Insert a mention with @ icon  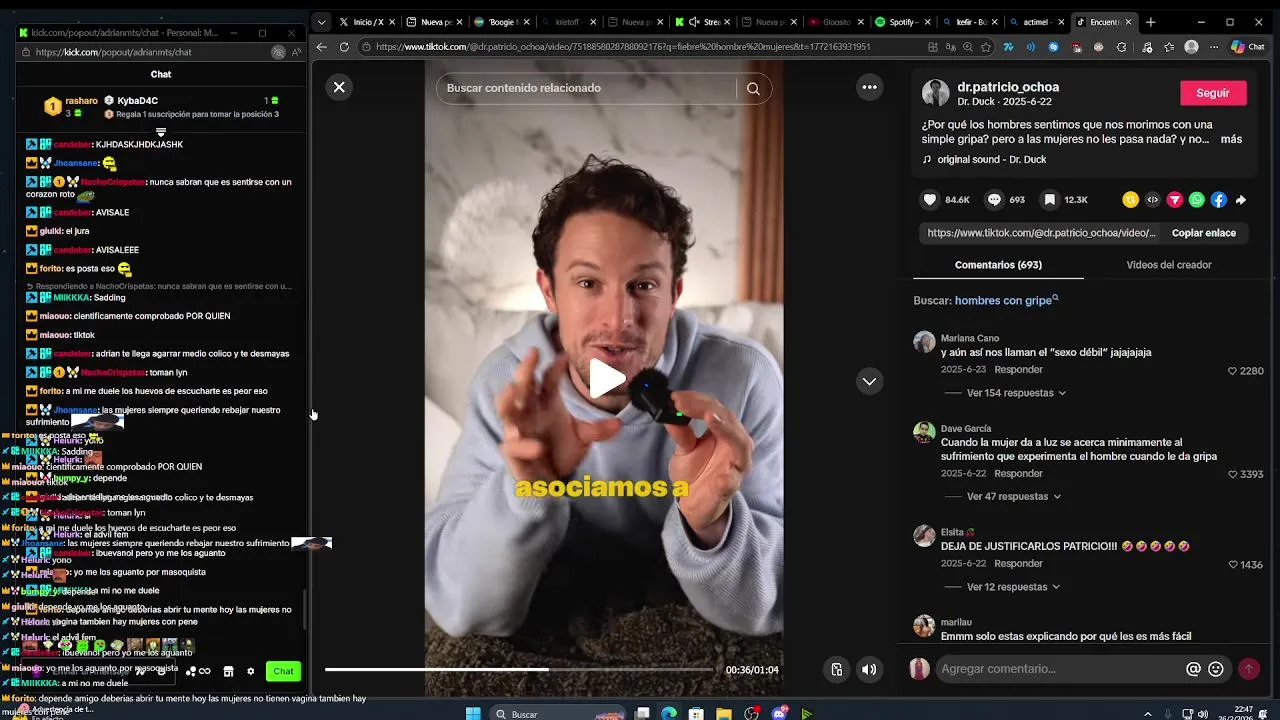coord(1193,669)
